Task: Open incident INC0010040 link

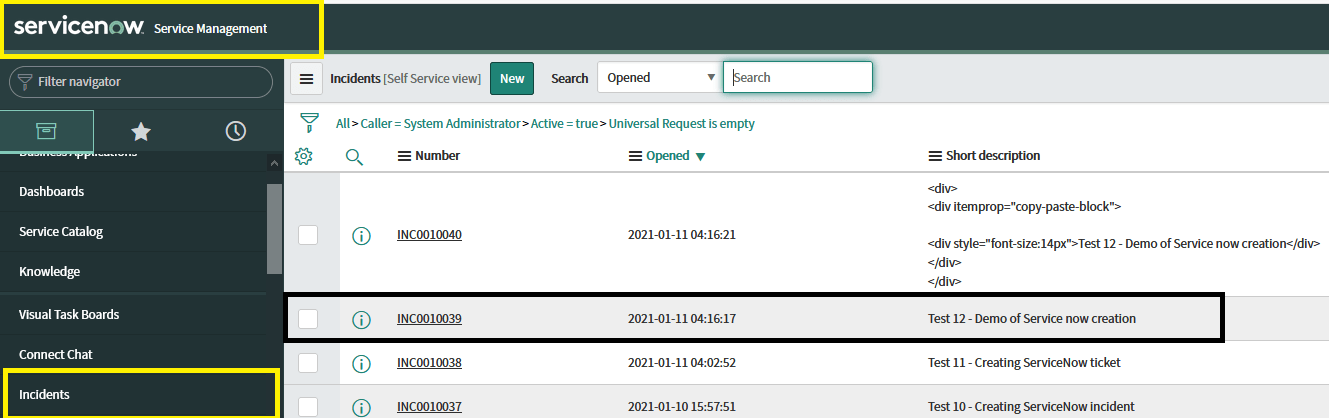Action: (429, 235)
